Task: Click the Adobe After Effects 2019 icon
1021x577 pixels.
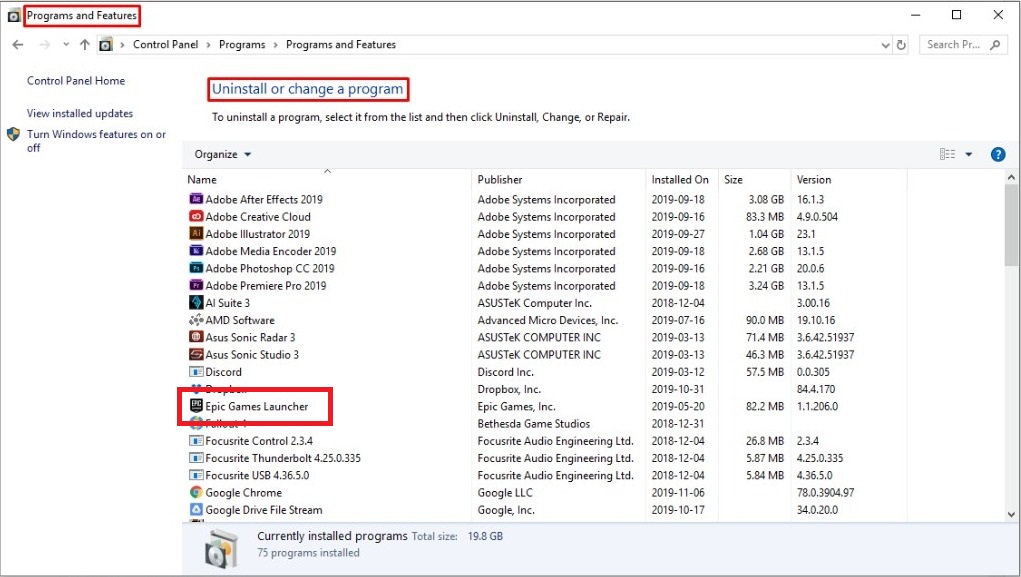Action: tap(196, 200)
